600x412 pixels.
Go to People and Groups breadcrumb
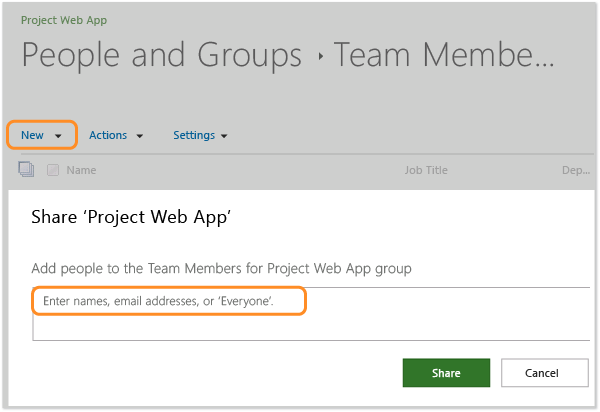(161, 56)
